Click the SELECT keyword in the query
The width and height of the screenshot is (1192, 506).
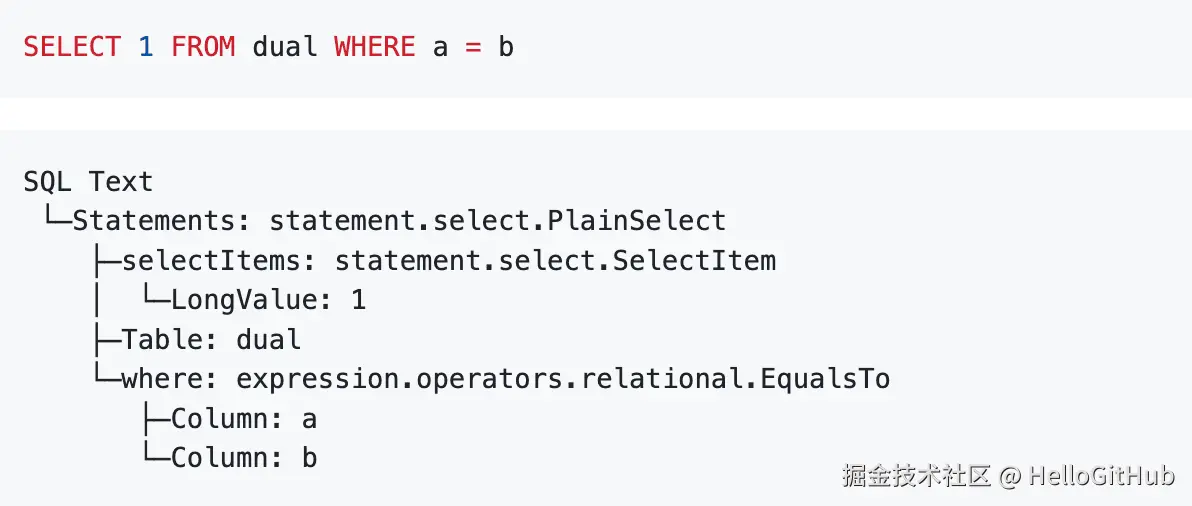pyautogui.click(x=71, y=47)
